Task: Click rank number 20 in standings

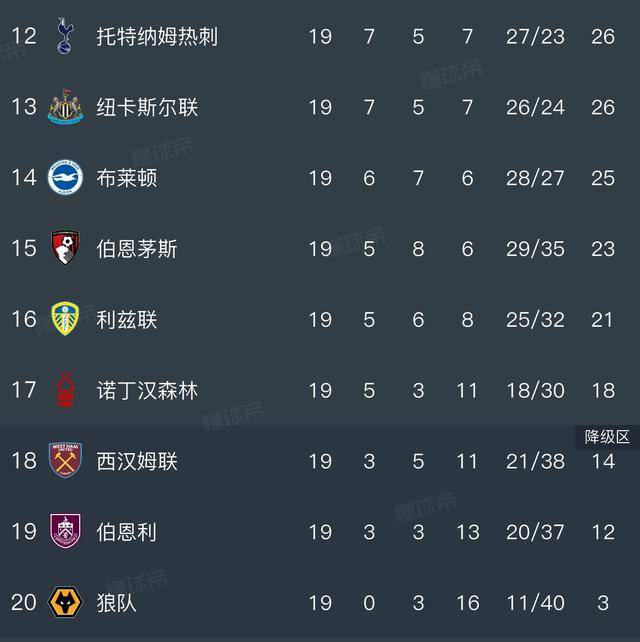Action: coord(24,603)
